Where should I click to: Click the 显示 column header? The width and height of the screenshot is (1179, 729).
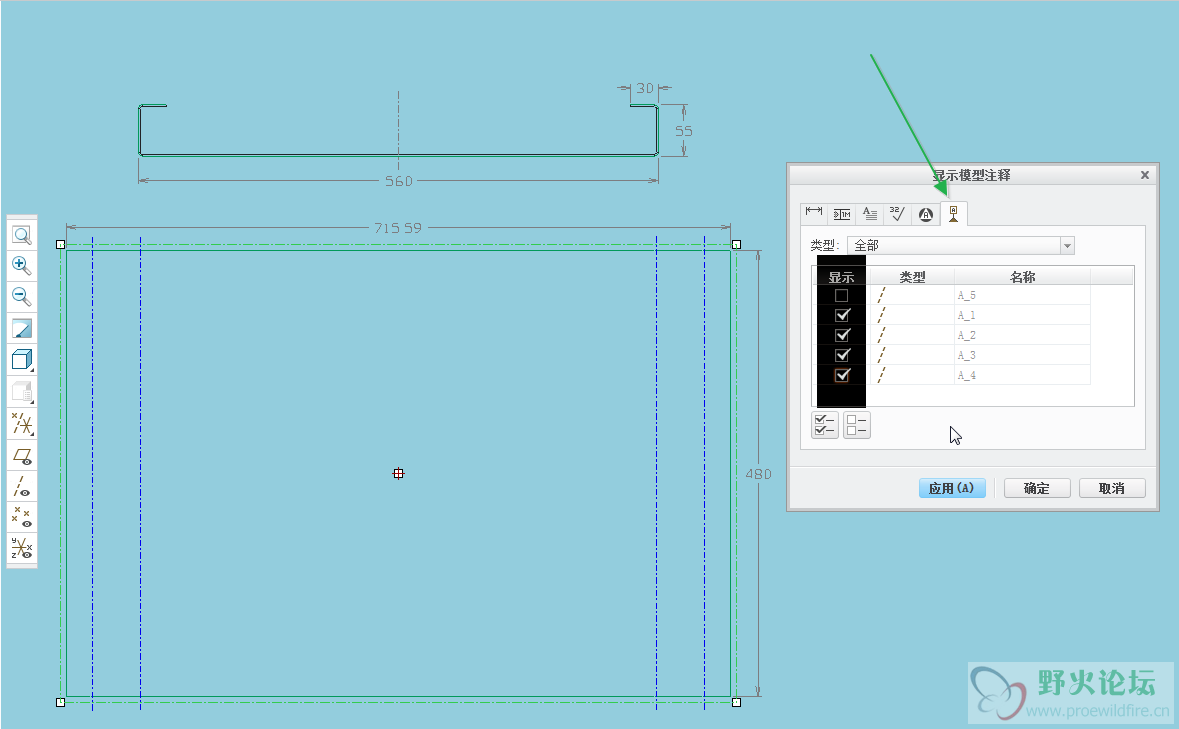coord(841,277)
